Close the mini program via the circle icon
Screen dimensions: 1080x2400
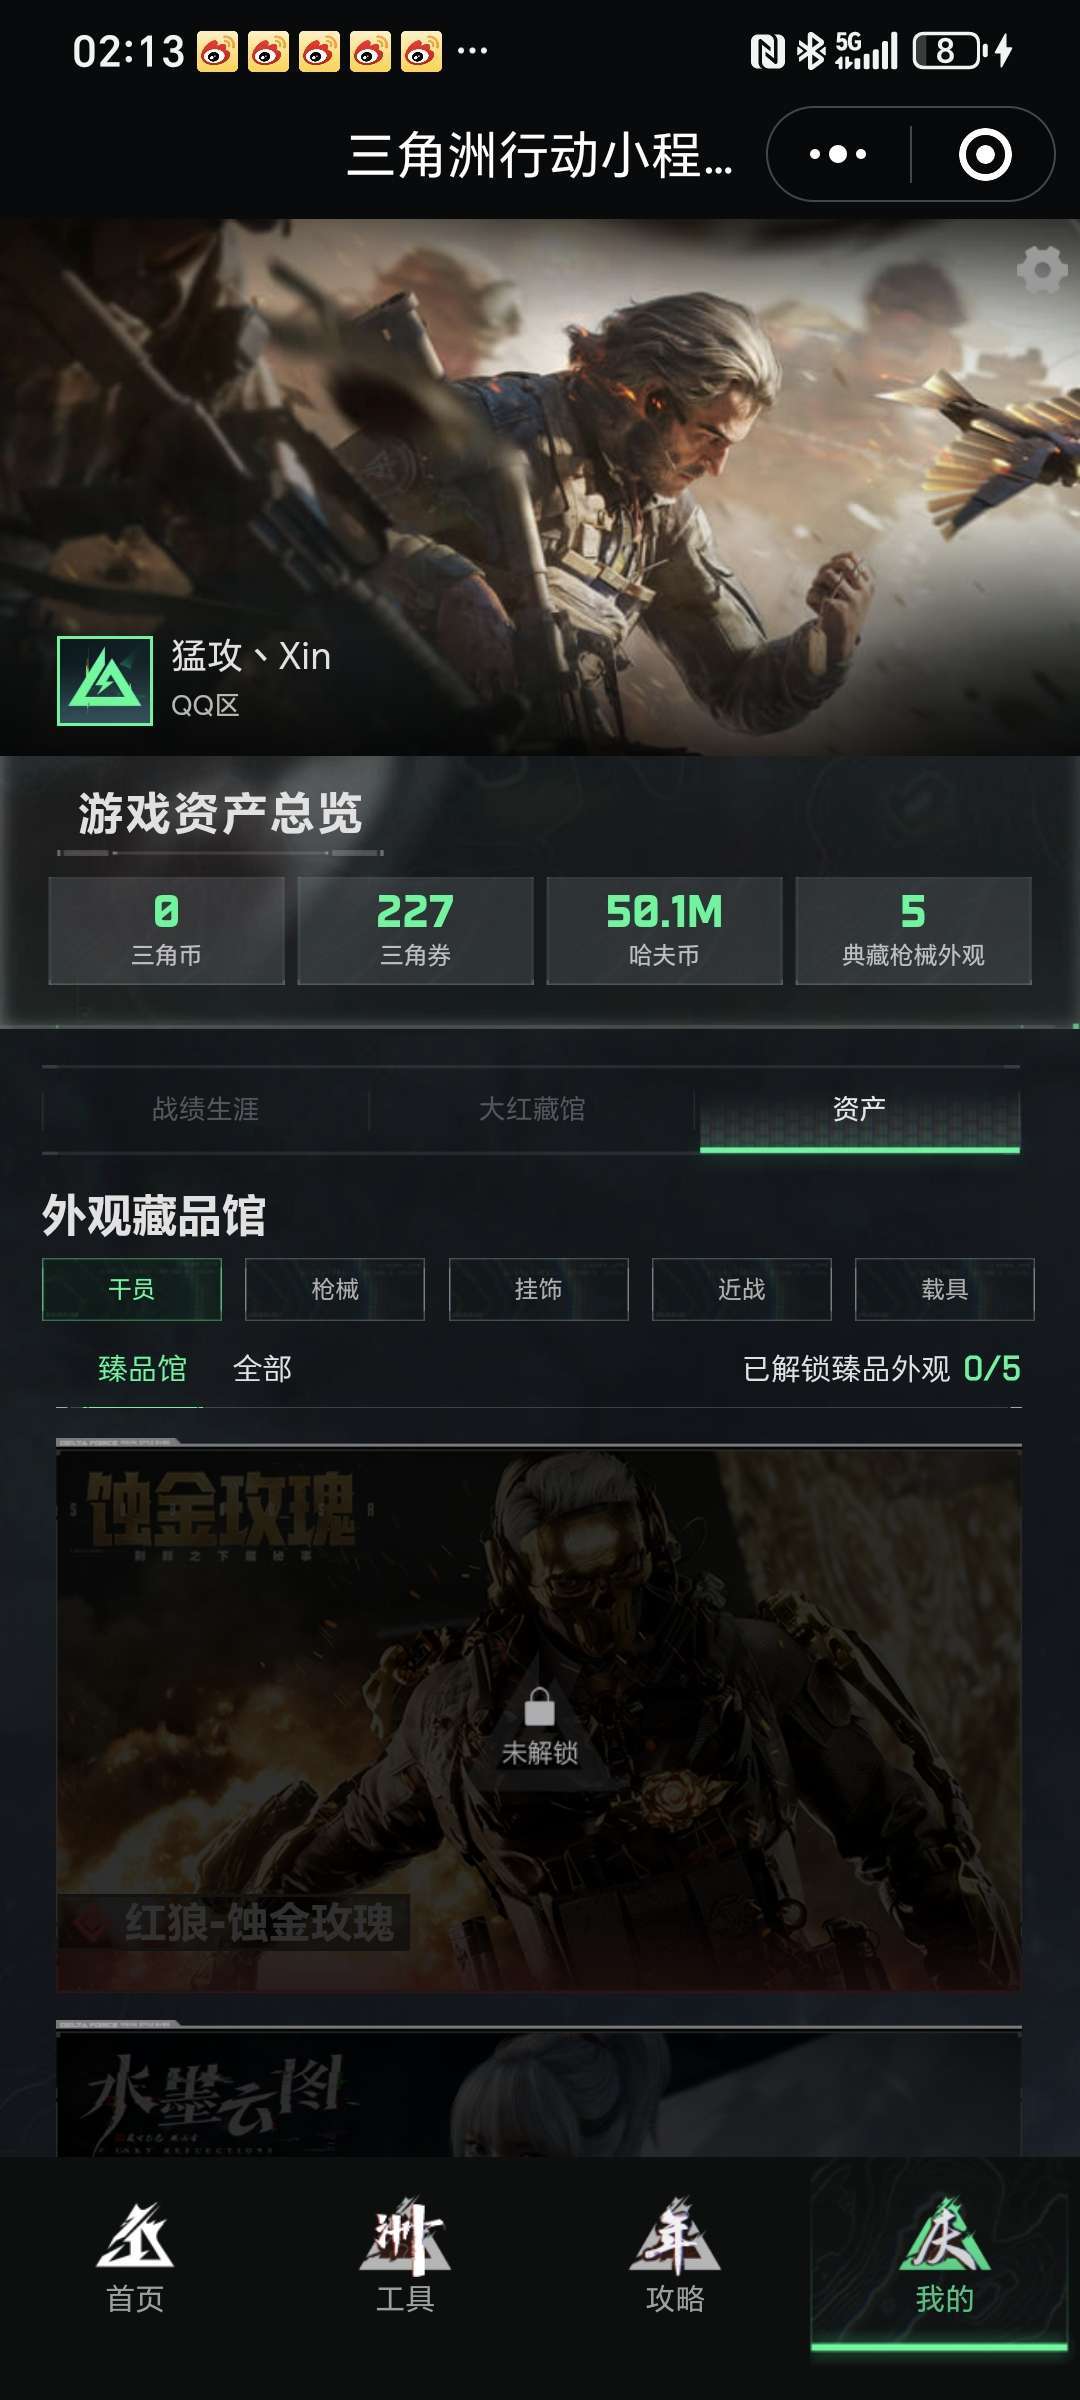985,155
